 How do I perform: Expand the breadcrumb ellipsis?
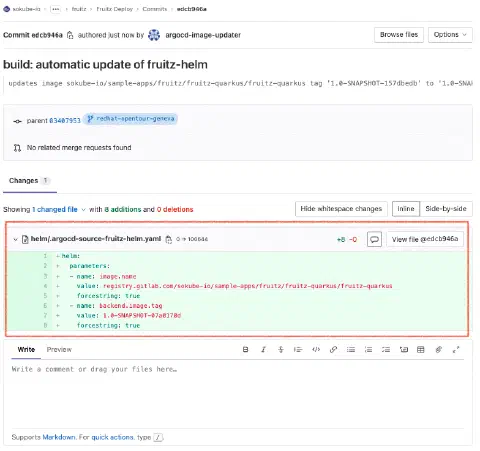point(55,9)
